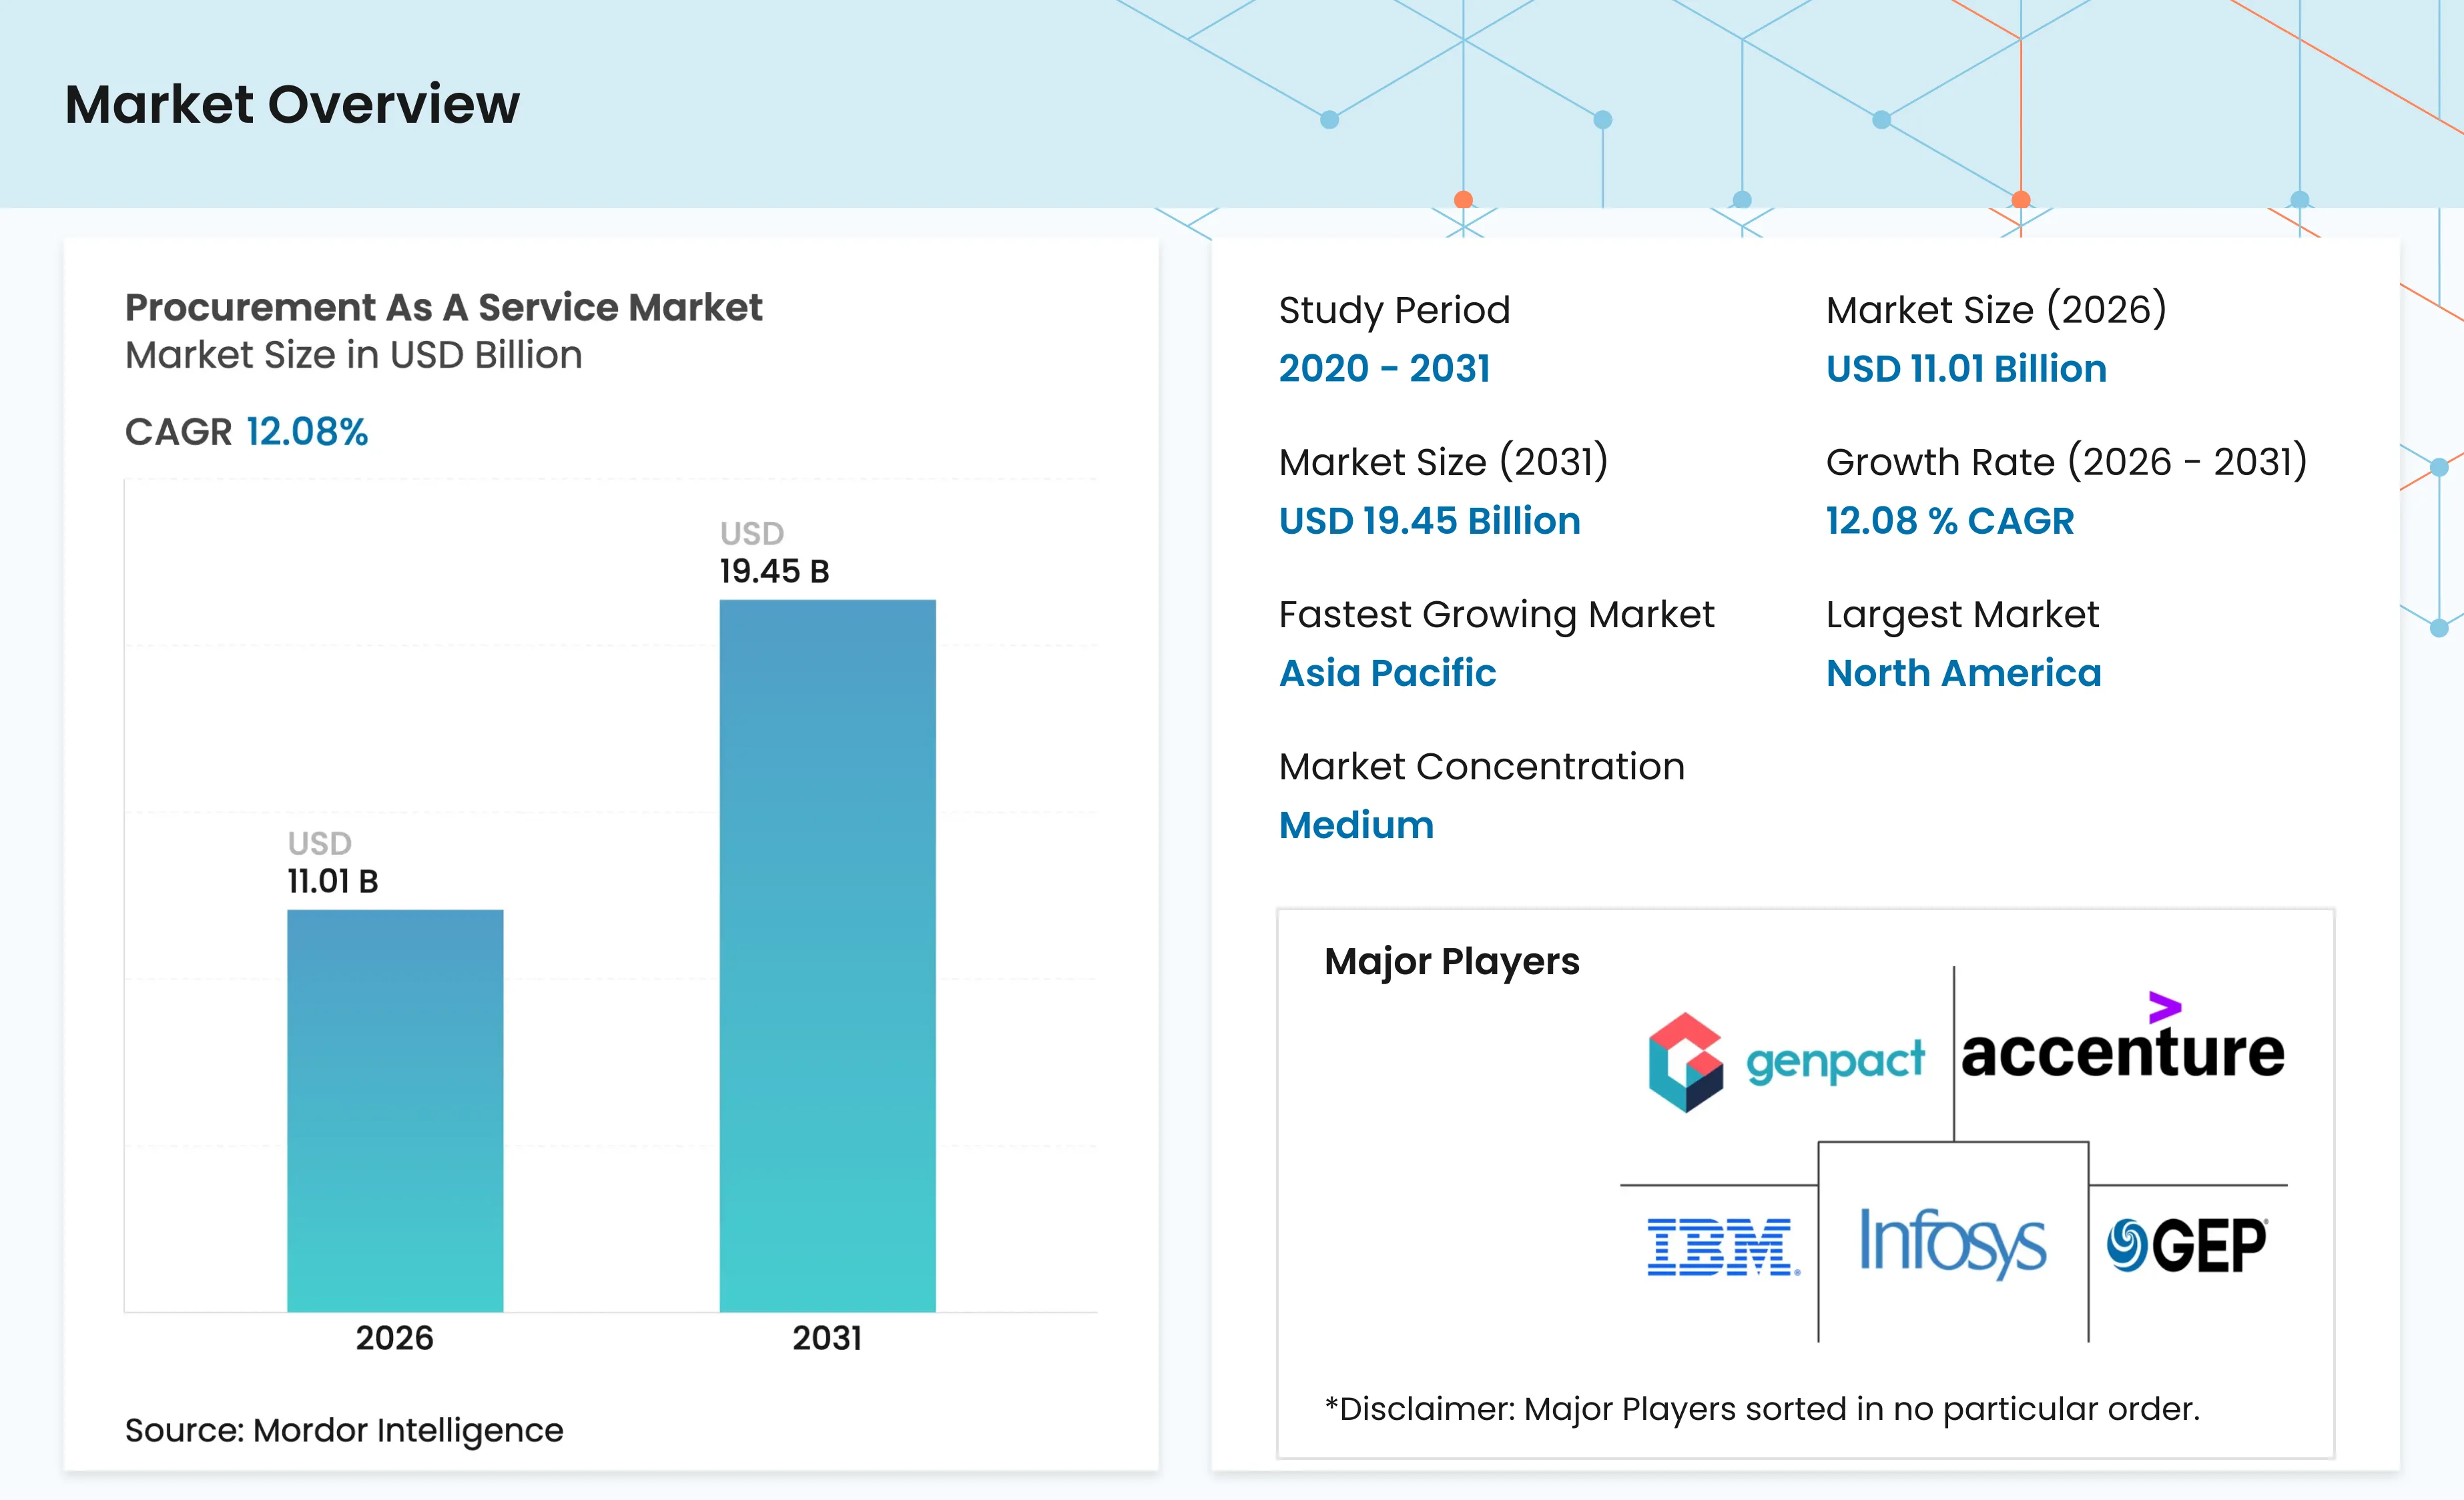The height and width of the screenshot is (1500, 2464).
Task: Click the CAGR 12.08% value
Action: point(307,432)
